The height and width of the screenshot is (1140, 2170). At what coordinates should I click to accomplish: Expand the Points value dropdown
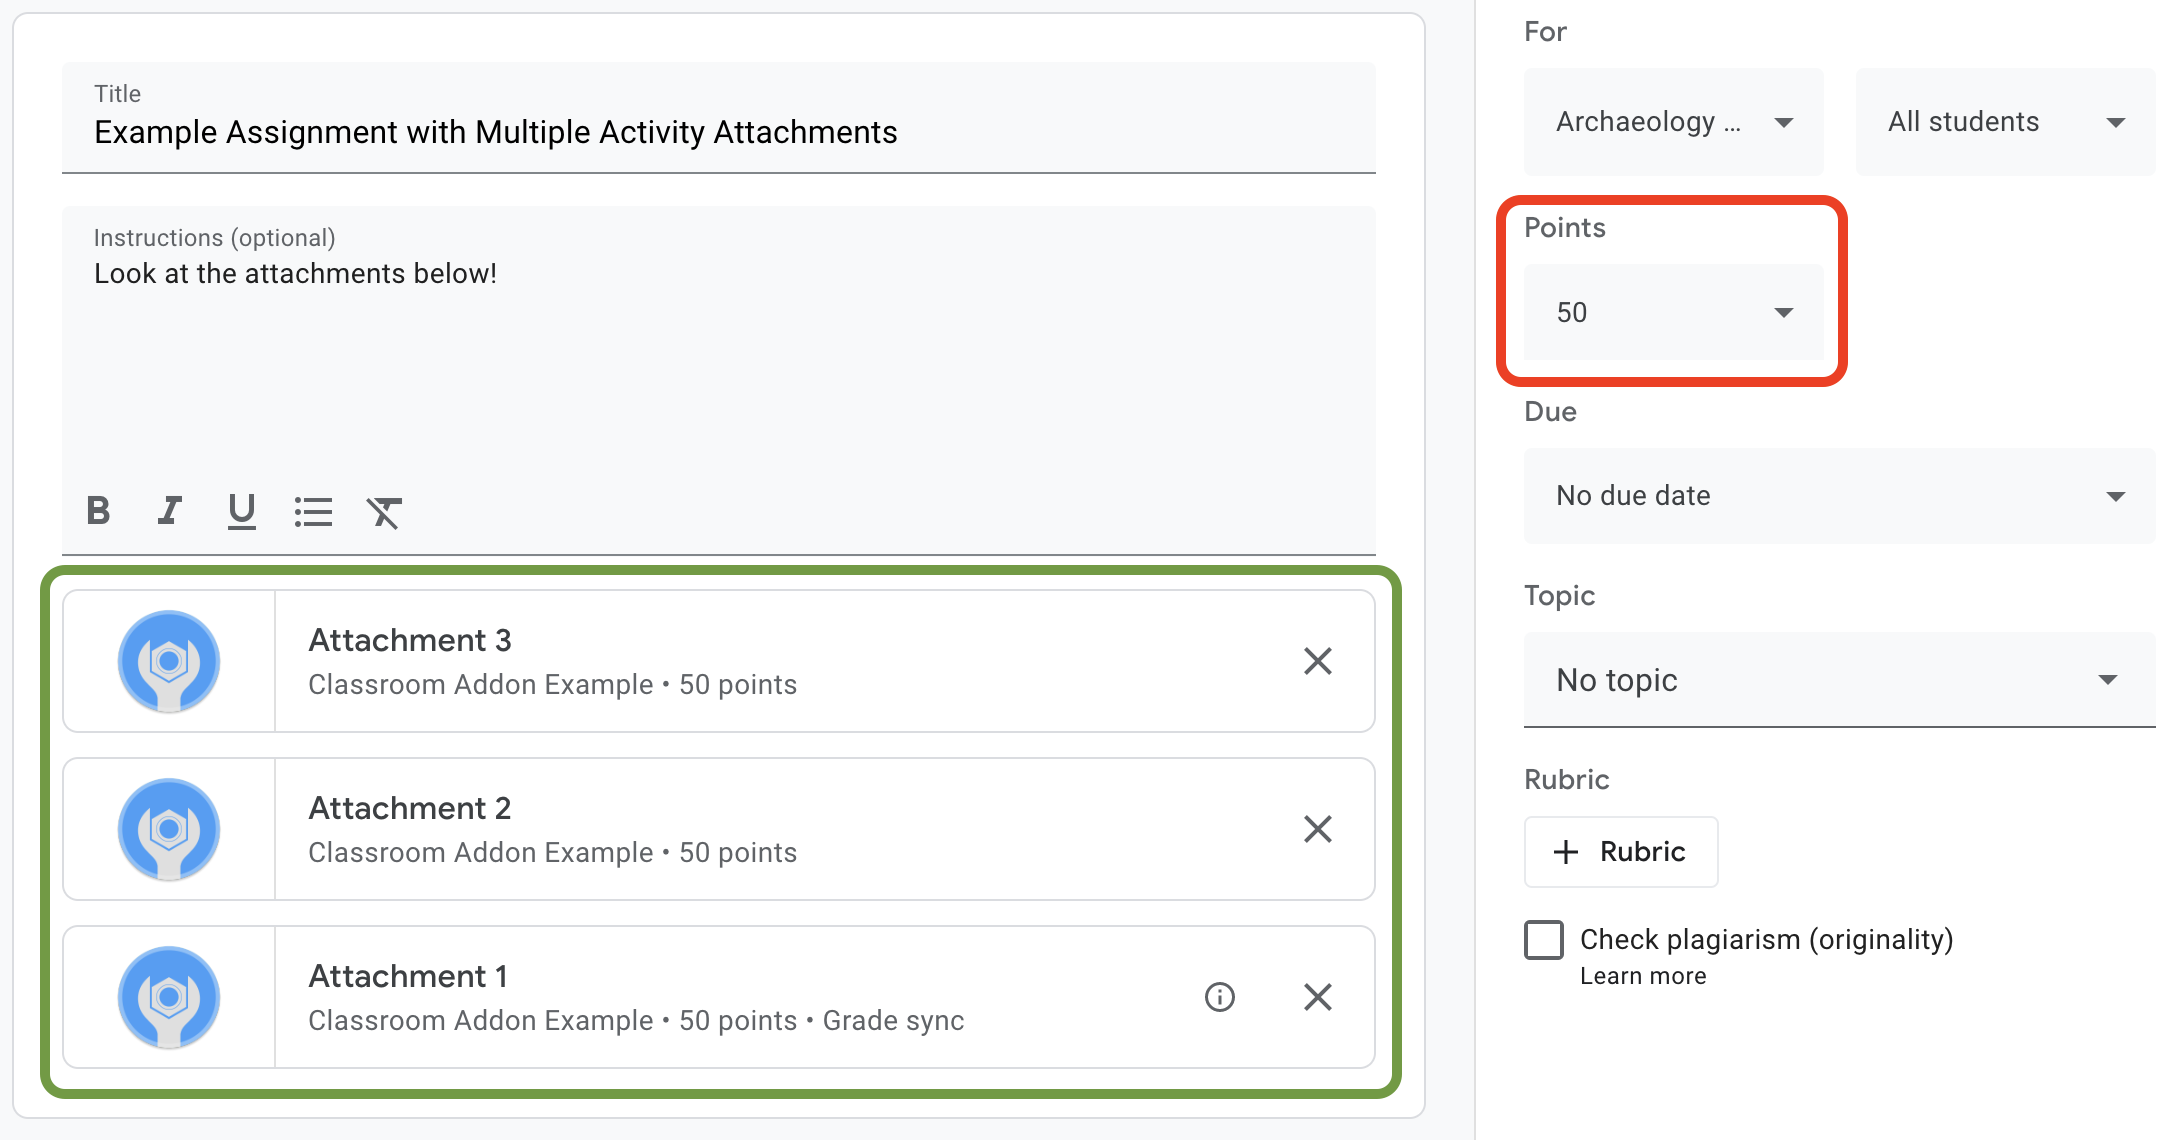click(x=1782, y=312)
